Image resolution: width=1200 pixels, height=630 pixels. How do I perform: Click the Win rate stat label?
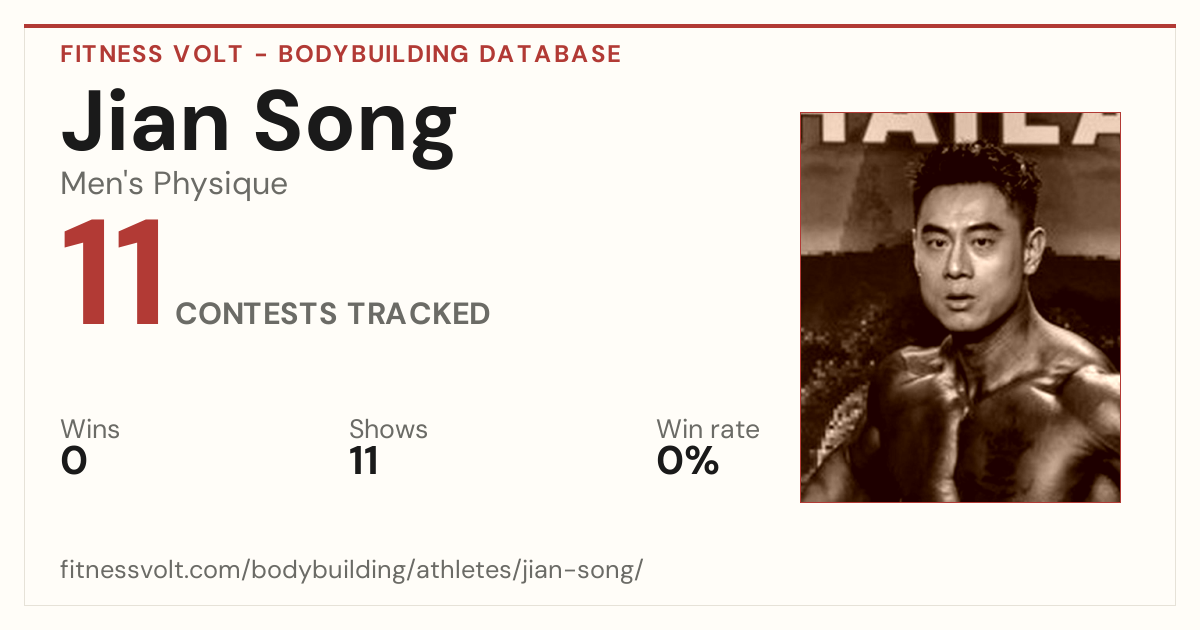point(708,429)
